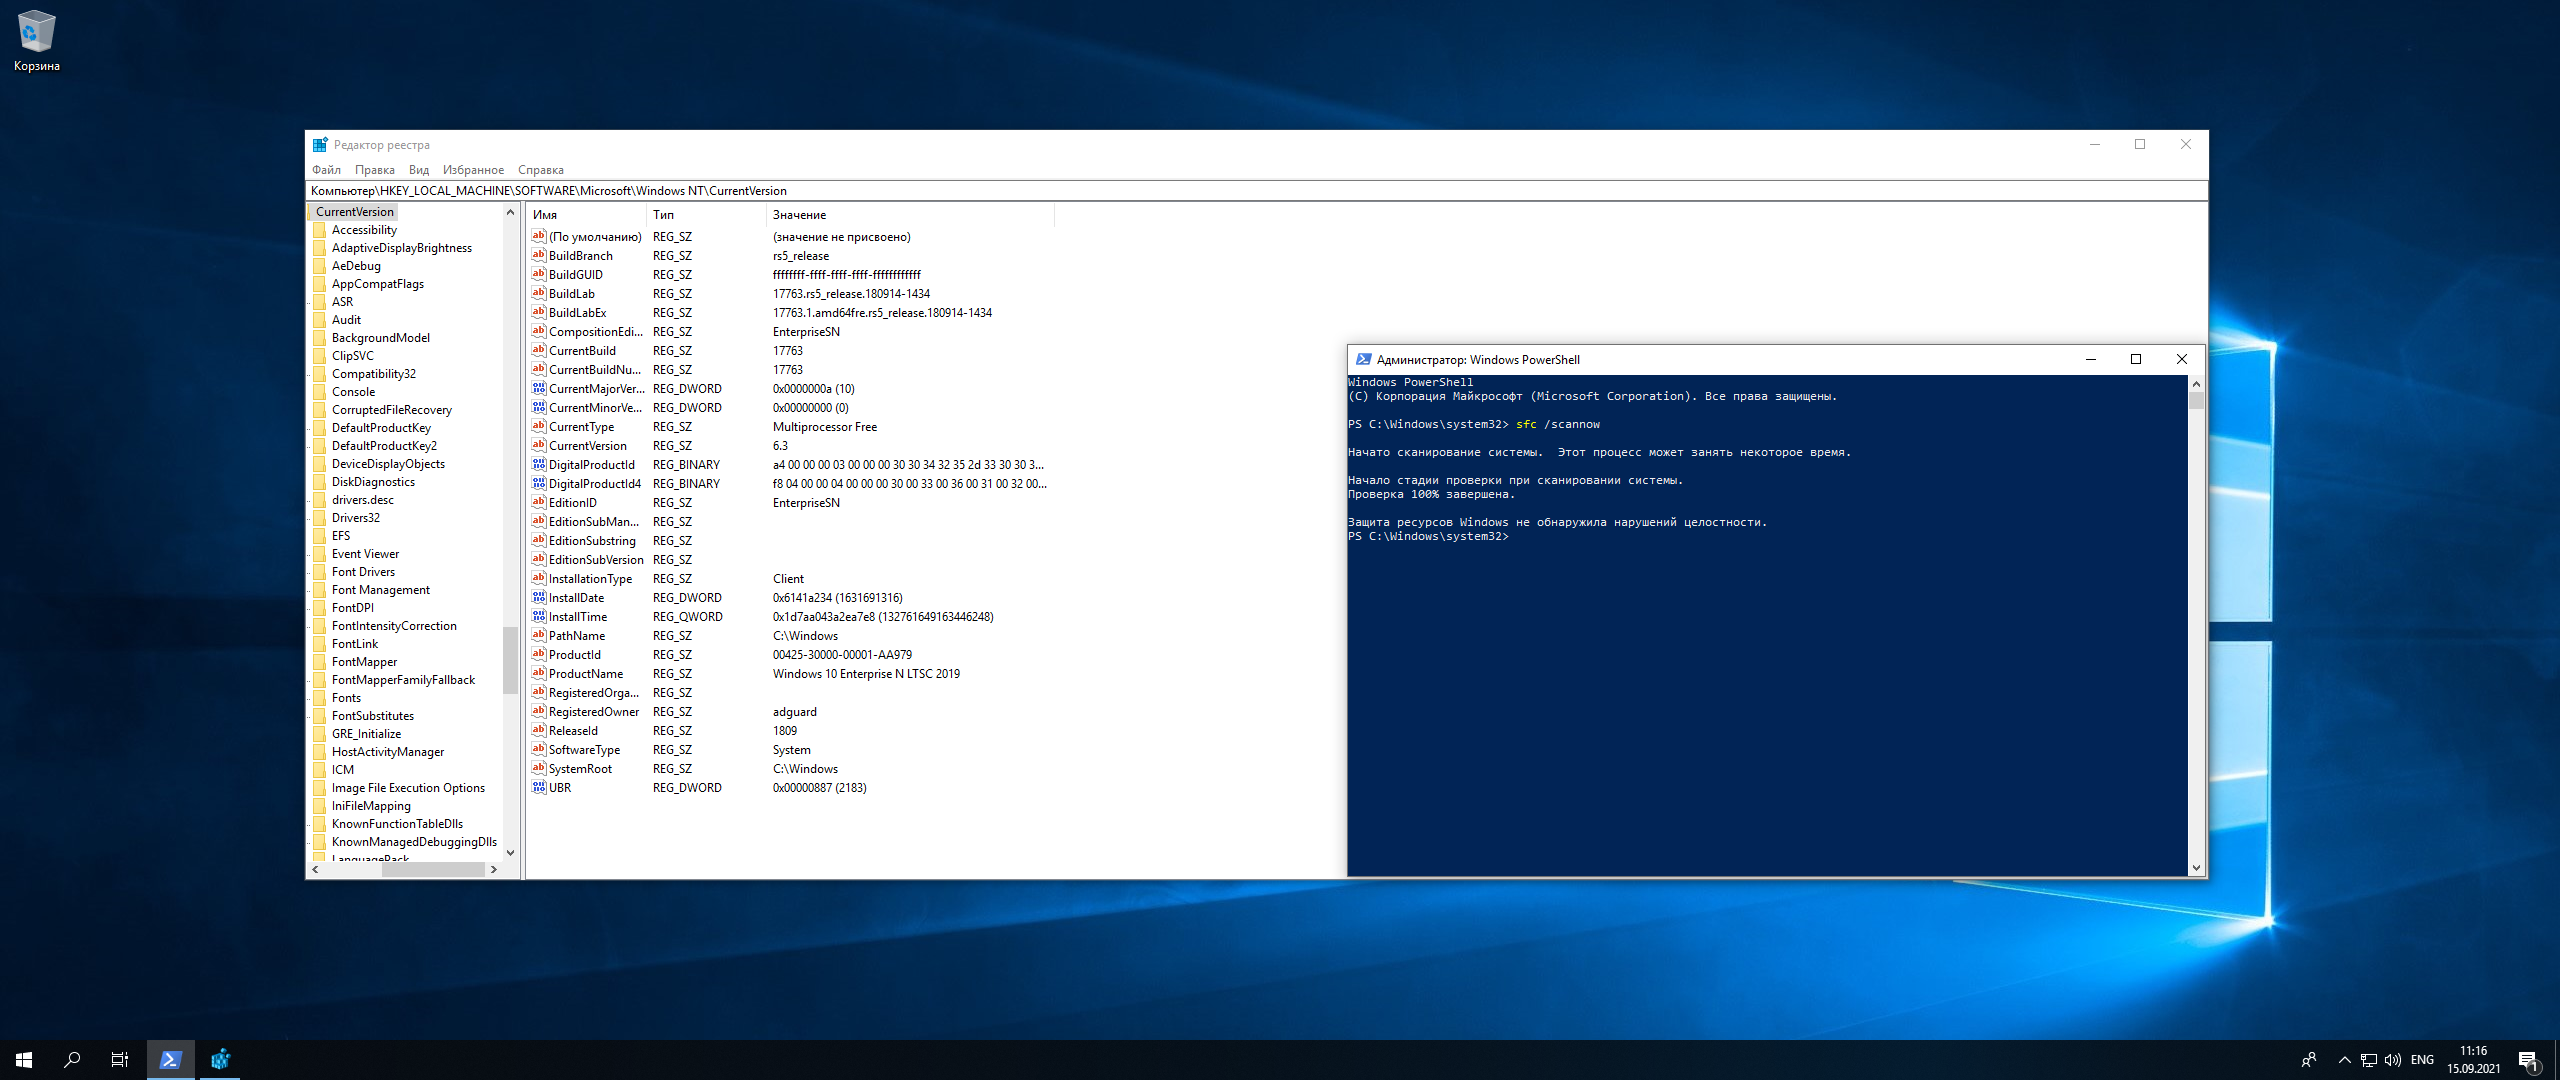Viewport: 2560px width, 1080px height.
Task: Open the Recycle Bin desktop icon
Action: 36,40
